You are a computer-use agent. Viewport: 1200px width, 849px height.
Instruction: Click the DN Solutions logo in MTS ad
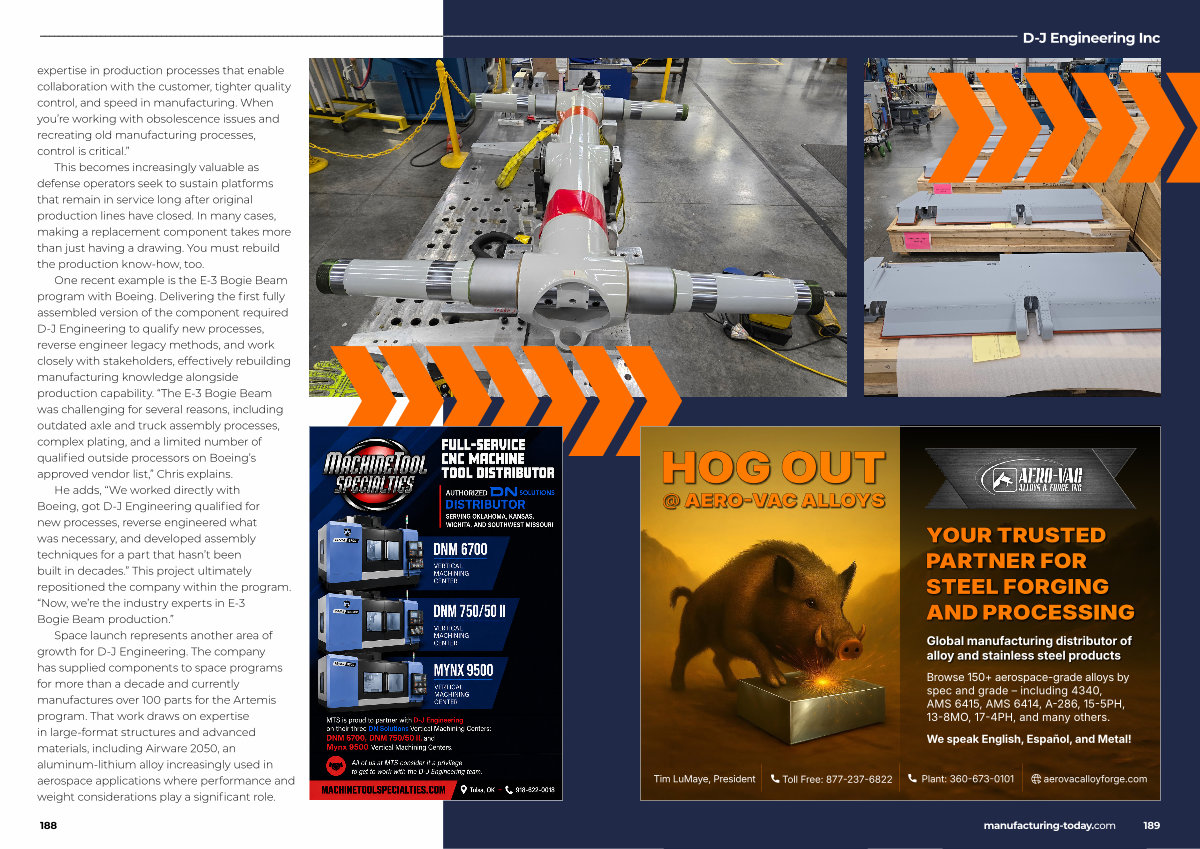tap(521, 493)
